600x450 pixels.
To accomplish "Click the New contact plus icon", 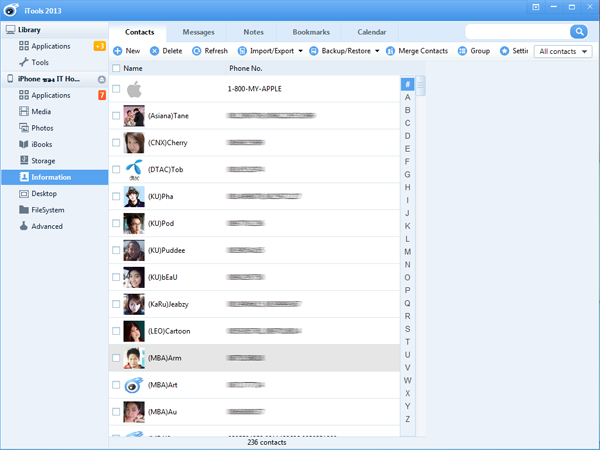I will tap(117, 51).
